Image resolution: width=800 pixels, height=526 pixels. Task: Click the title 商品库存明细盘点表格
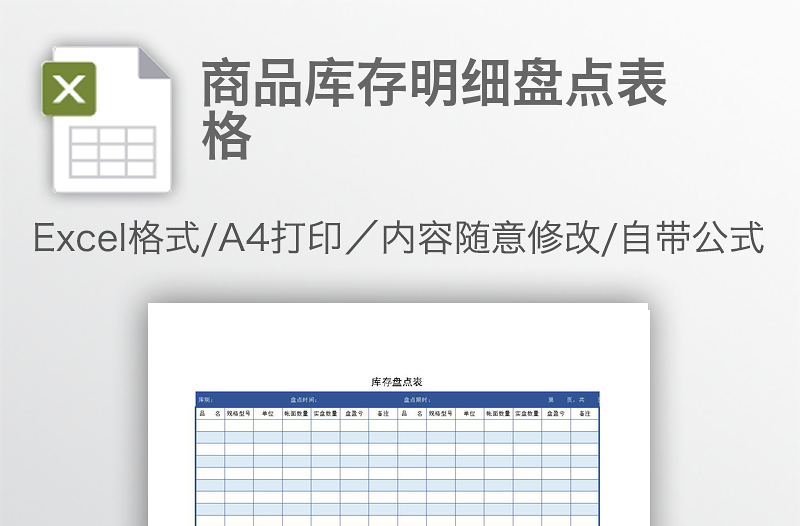[x=435, y=109]
